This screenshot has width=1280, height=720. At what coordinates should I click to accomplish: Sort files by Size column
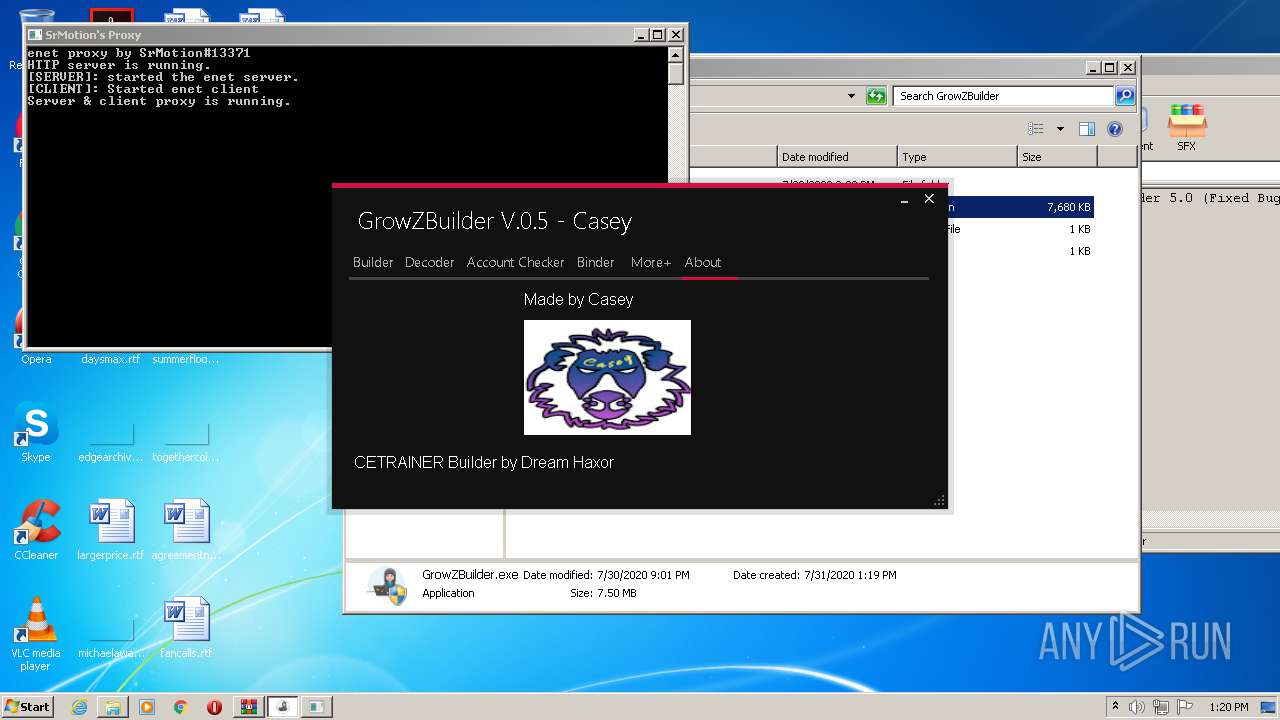[x=1057, y=157]
